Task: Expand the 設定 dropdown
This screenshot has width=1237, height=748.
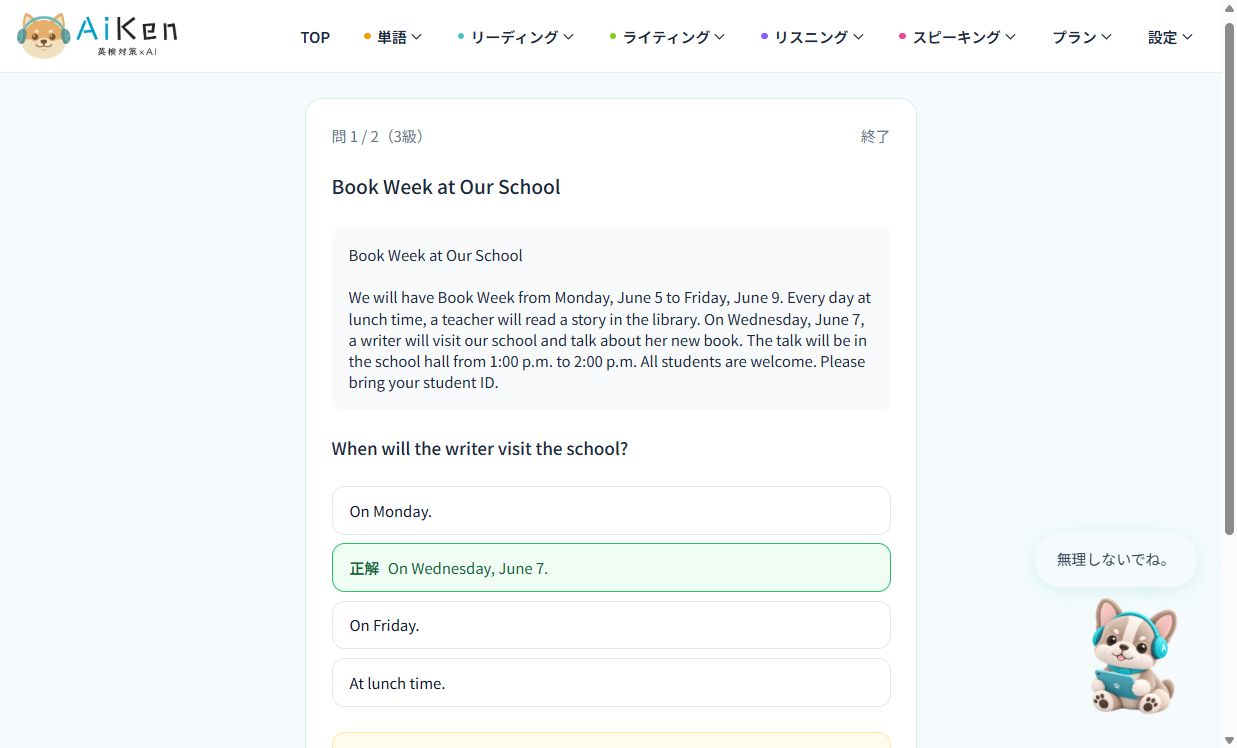Action: click(1170, 37)
